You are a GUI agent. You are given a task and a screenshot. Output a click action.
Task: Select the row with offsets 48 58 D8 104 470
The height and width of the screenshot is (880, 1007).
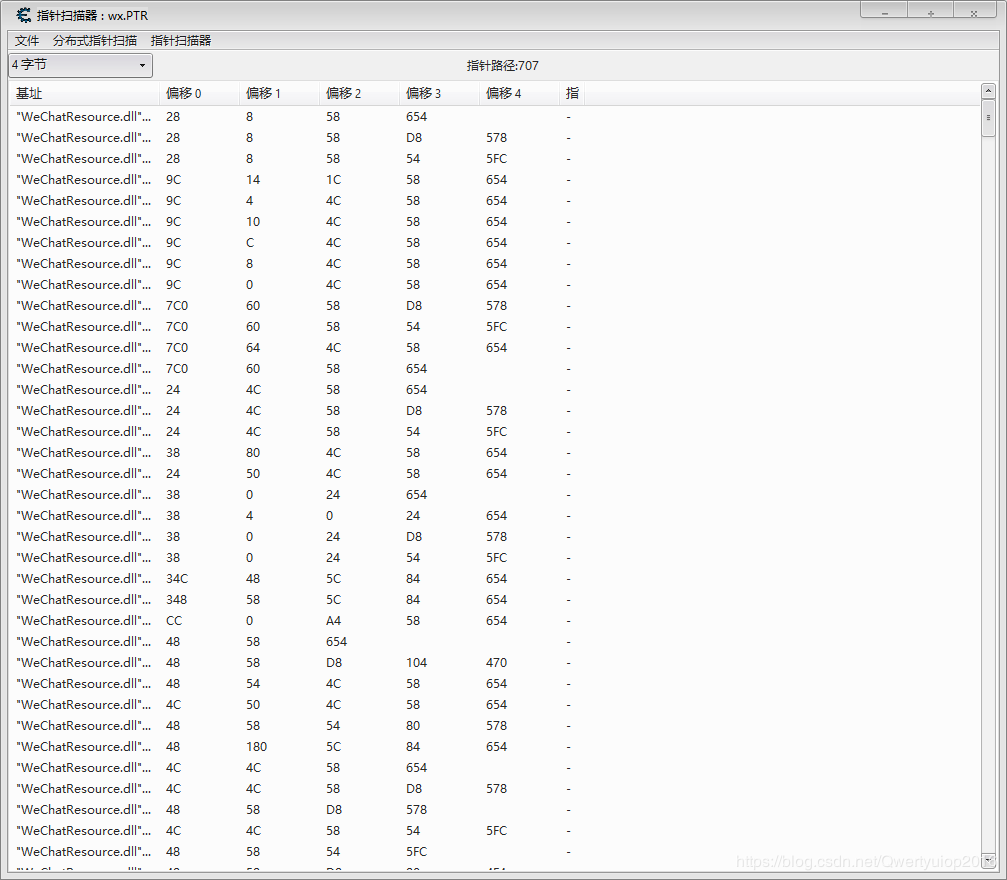click(495, 662)
